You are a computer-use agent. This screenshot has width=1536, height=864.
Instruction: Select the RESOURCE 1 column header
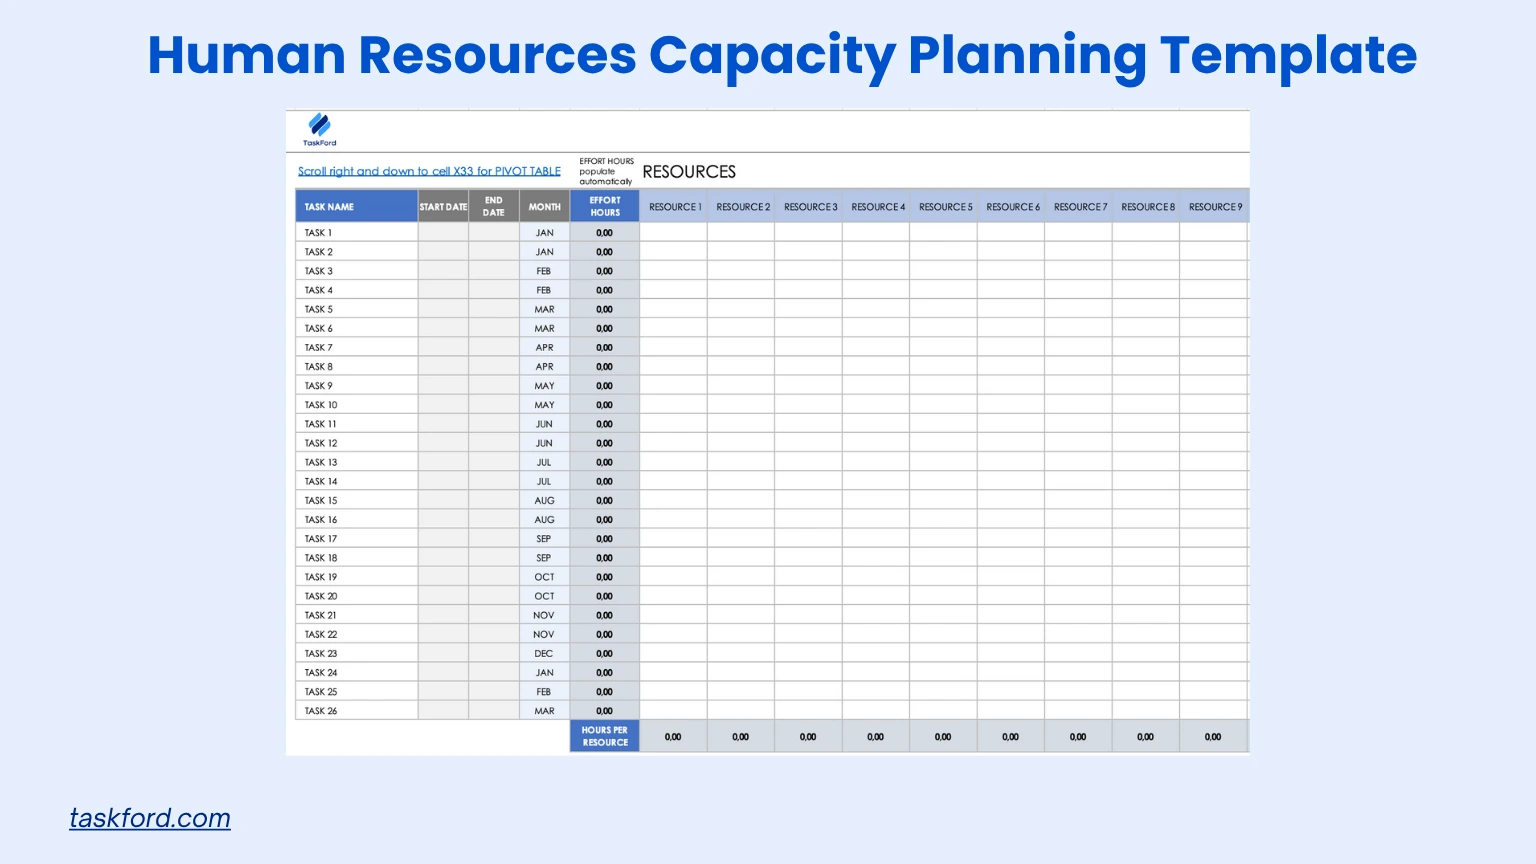(x=675, y=206)
